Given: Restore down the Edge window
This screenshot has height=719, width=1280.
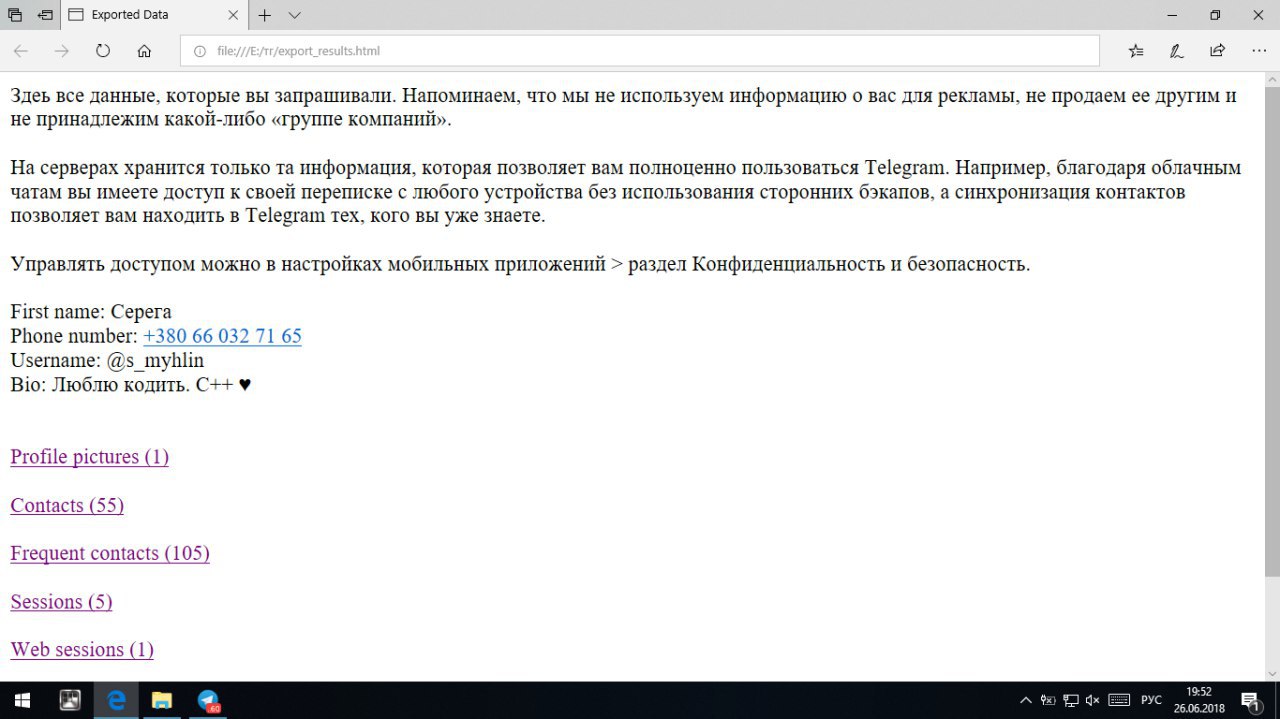Looking at the screenshot, I should (x=1215, y=15).
